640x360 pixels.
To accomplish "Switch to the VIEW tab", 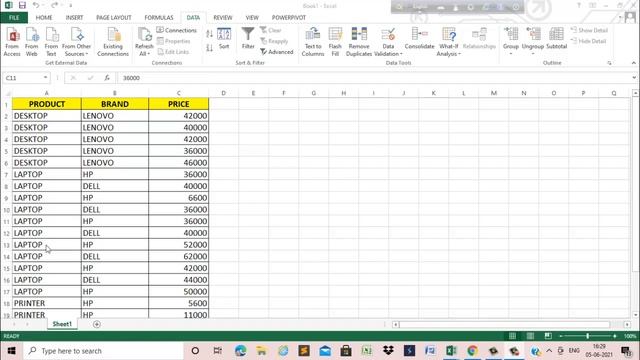I will [252, 18].
